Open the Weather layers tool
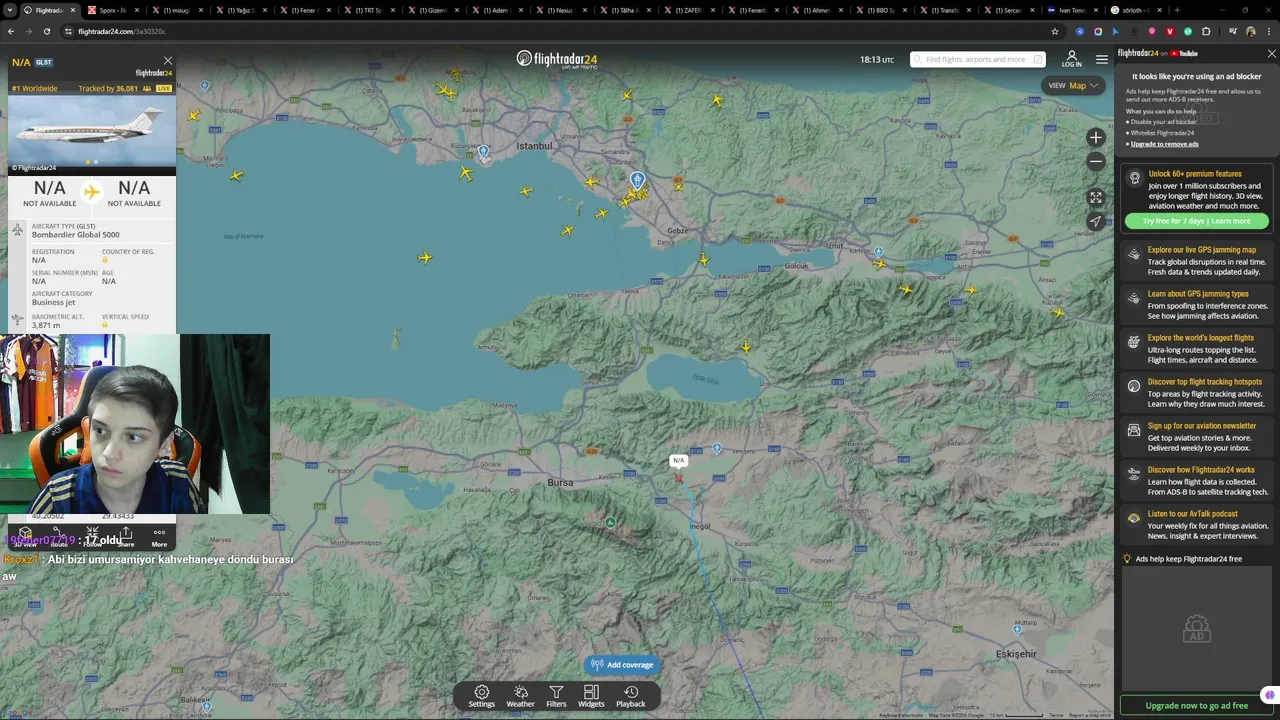This screenshot has height=720, width=1280. click(x=520, y=696)
